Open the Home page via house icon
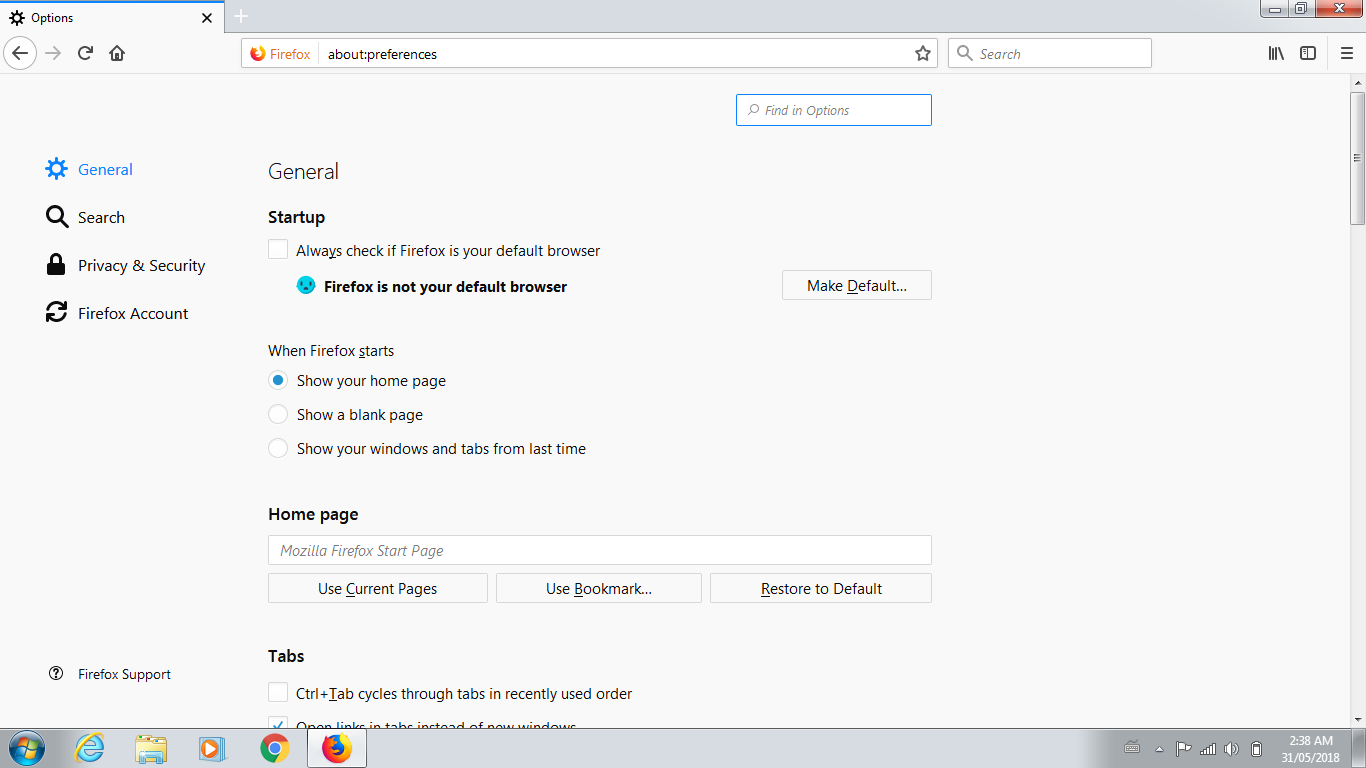The width and height of the screenshot is (1366, 768). click(117, 53)
